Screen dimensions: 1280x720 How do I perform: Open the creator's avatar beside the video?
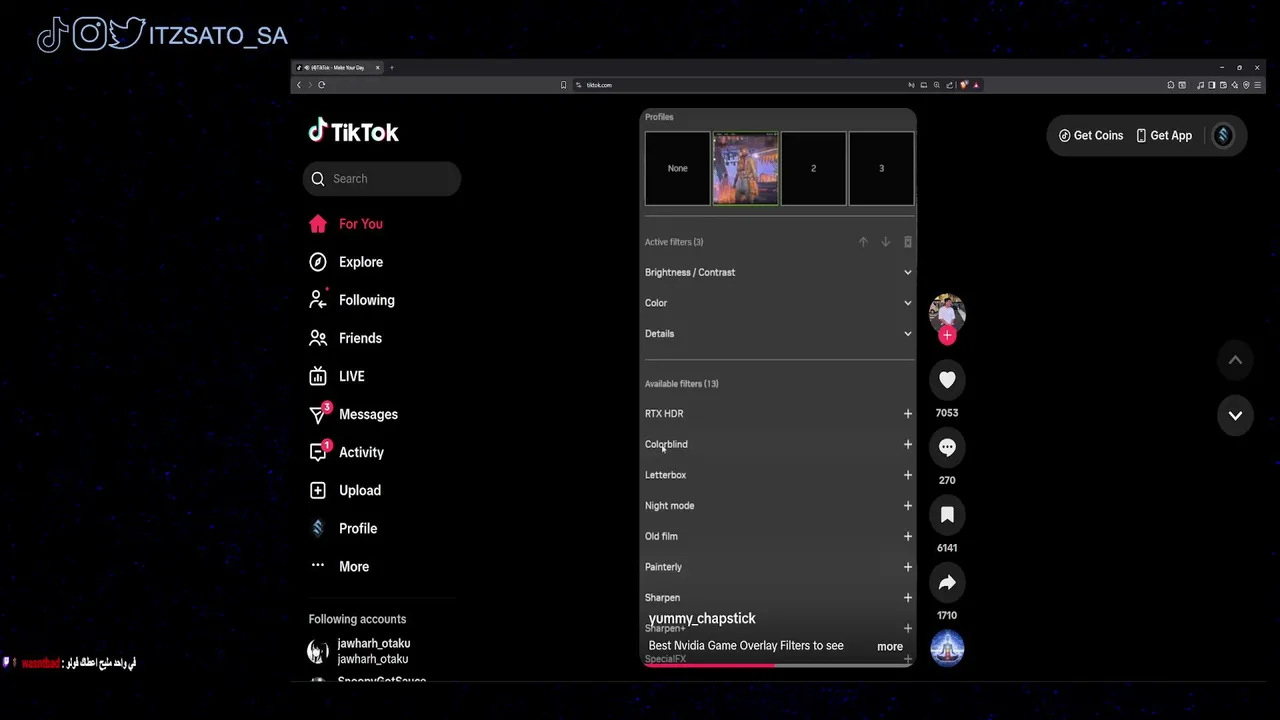pos(947,313)
